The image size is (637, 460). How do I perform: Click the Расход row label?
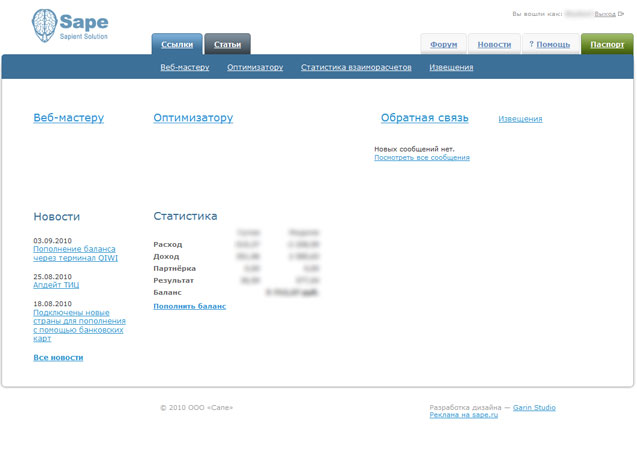(x=168, y=245)
